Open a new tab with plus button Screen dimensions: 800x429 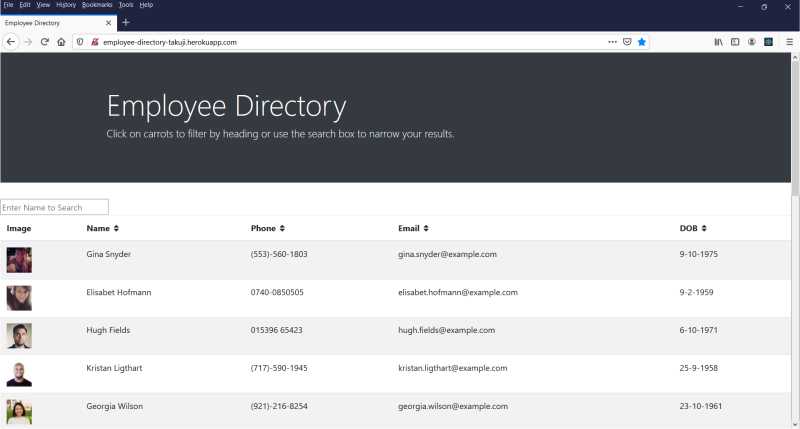[x=126, y=22]
